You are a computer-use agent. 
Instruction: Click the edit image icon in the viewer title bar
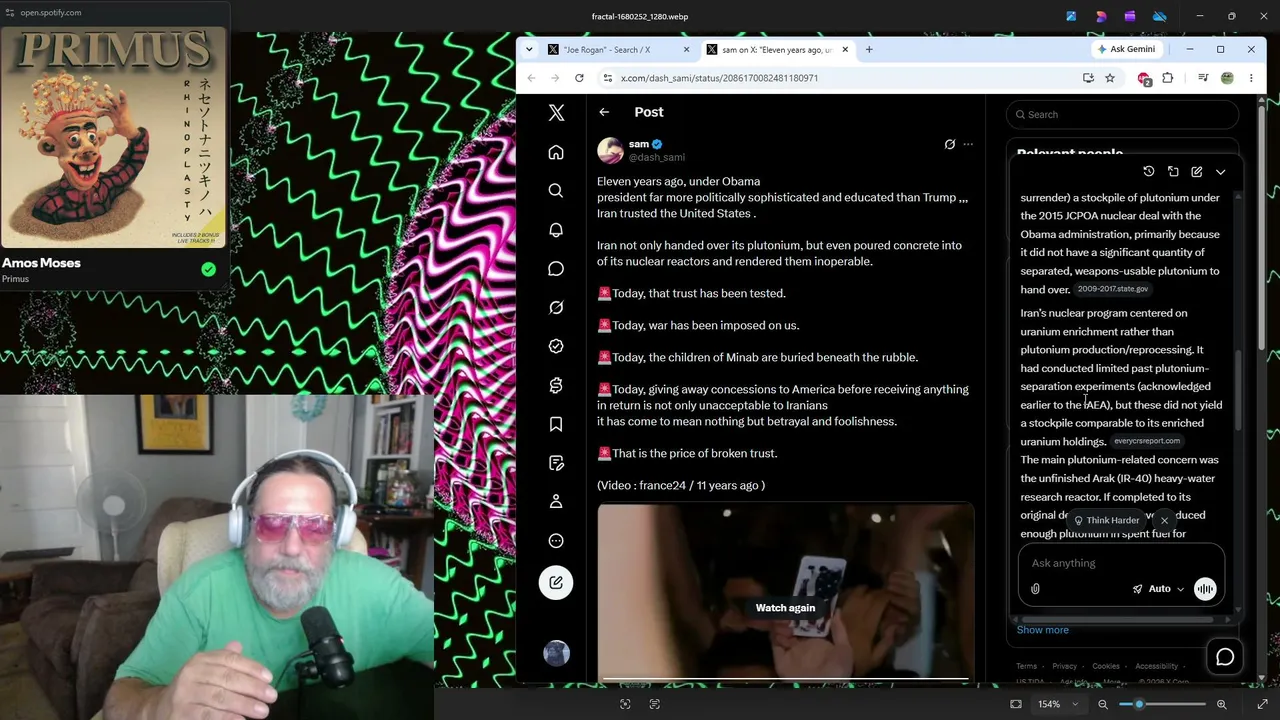click(1071, 16)
